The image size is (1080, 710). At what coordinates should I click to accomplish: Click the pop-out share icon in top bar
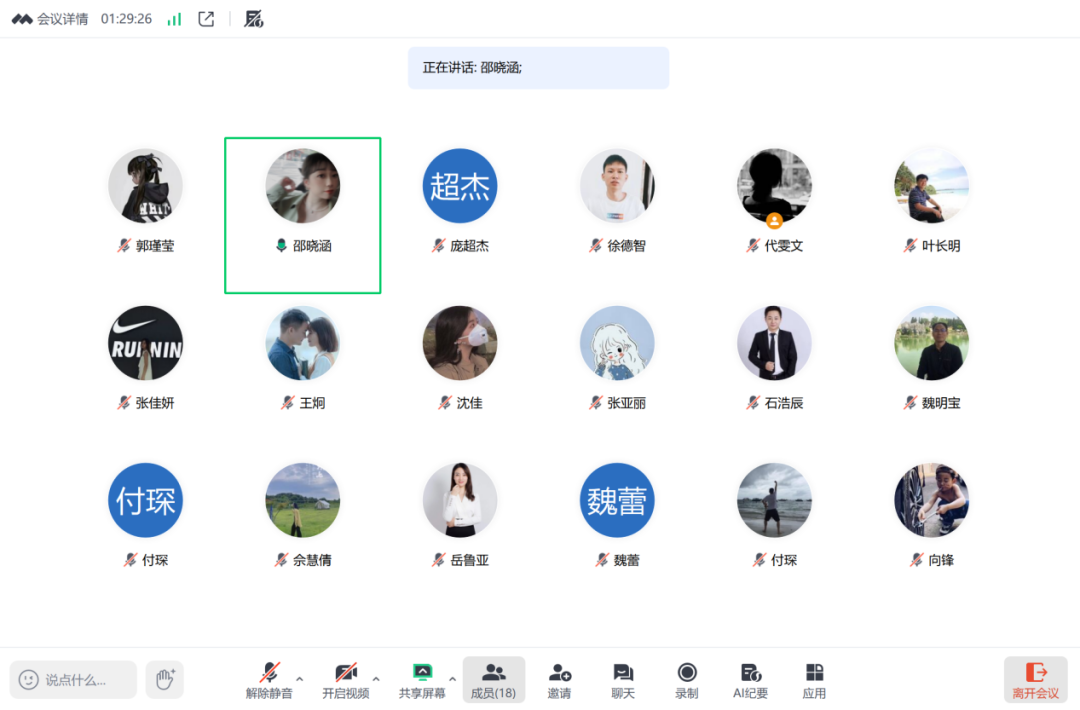pos(206,19)
